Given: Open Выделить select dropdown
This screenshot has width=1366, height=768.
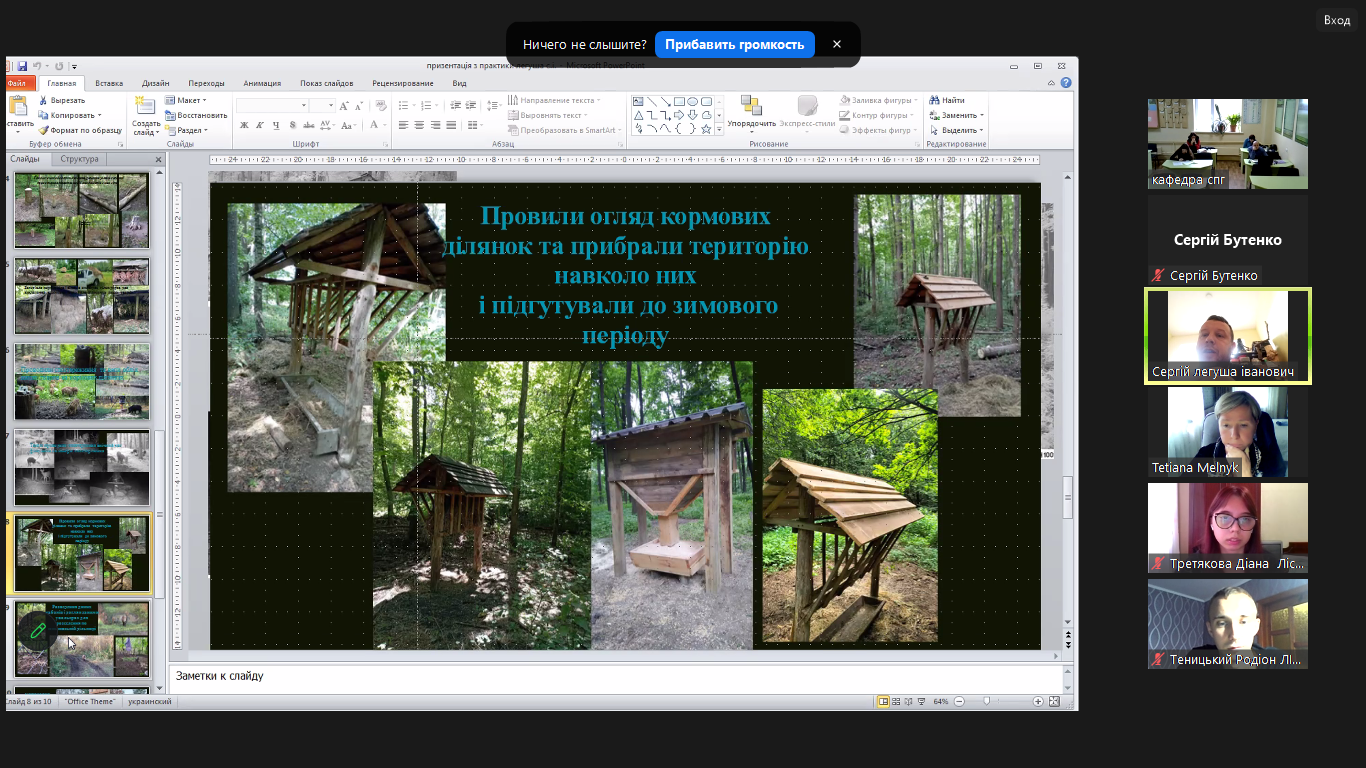Looking at the screenshot, I should point(983,130).
